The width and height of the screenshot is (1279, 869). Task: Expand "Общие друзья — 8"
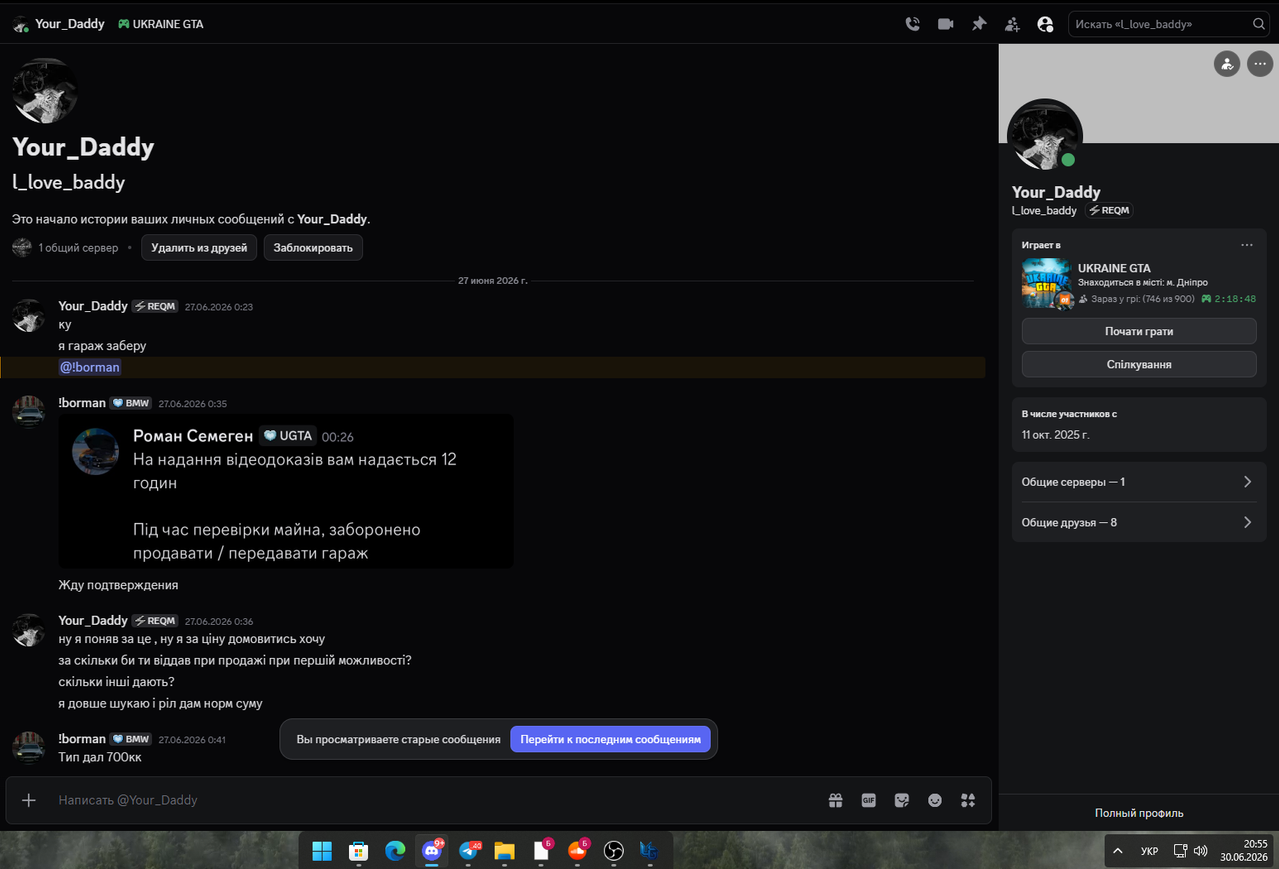click(x=1139, y=522)
